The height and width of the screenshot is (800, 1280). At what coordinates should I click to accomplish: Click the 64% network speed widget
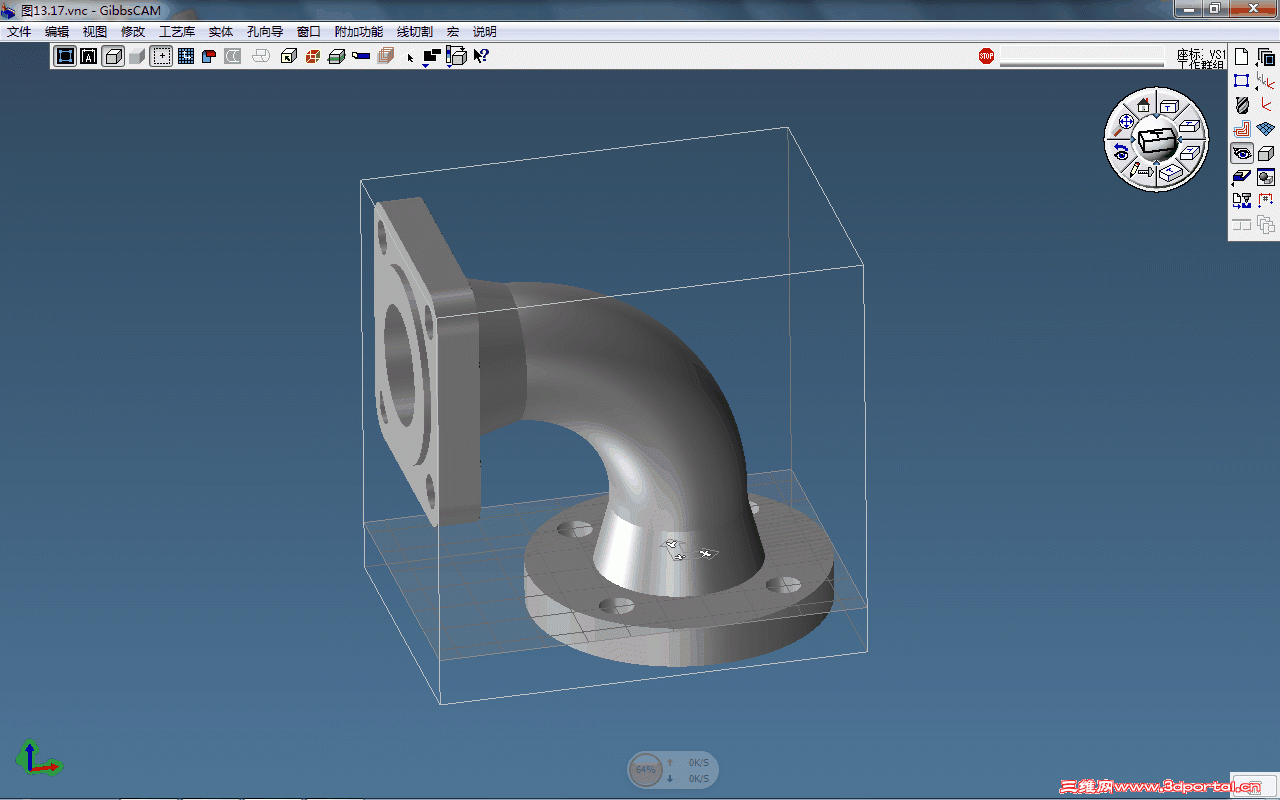[x=673, y=770]
